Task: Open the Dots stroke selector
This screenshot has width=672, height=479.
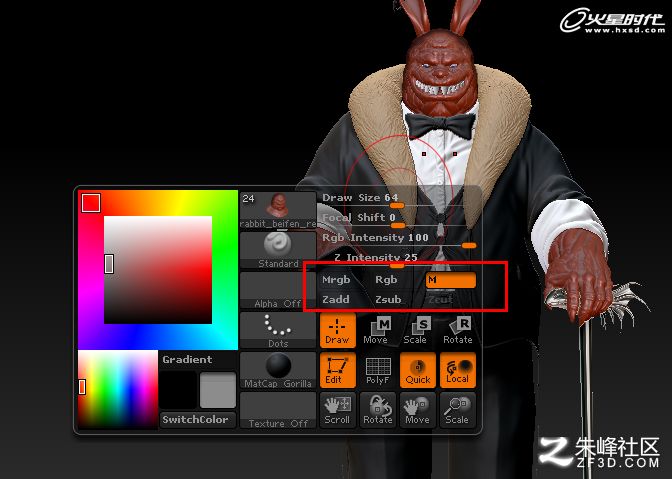Action: click(278, 330)
